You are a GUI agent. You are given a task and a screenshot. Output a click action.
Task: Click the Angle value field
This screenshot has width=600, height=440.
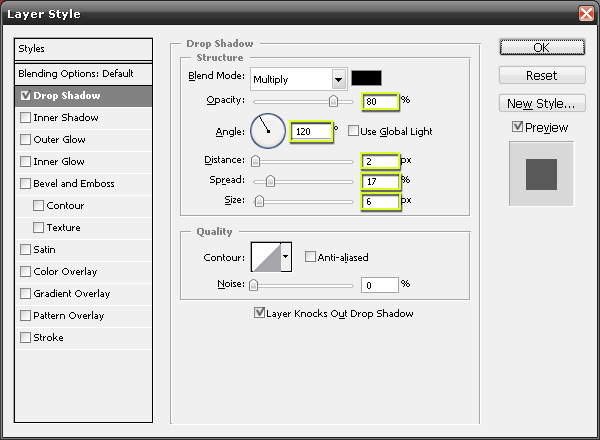[x=311, y=132]
